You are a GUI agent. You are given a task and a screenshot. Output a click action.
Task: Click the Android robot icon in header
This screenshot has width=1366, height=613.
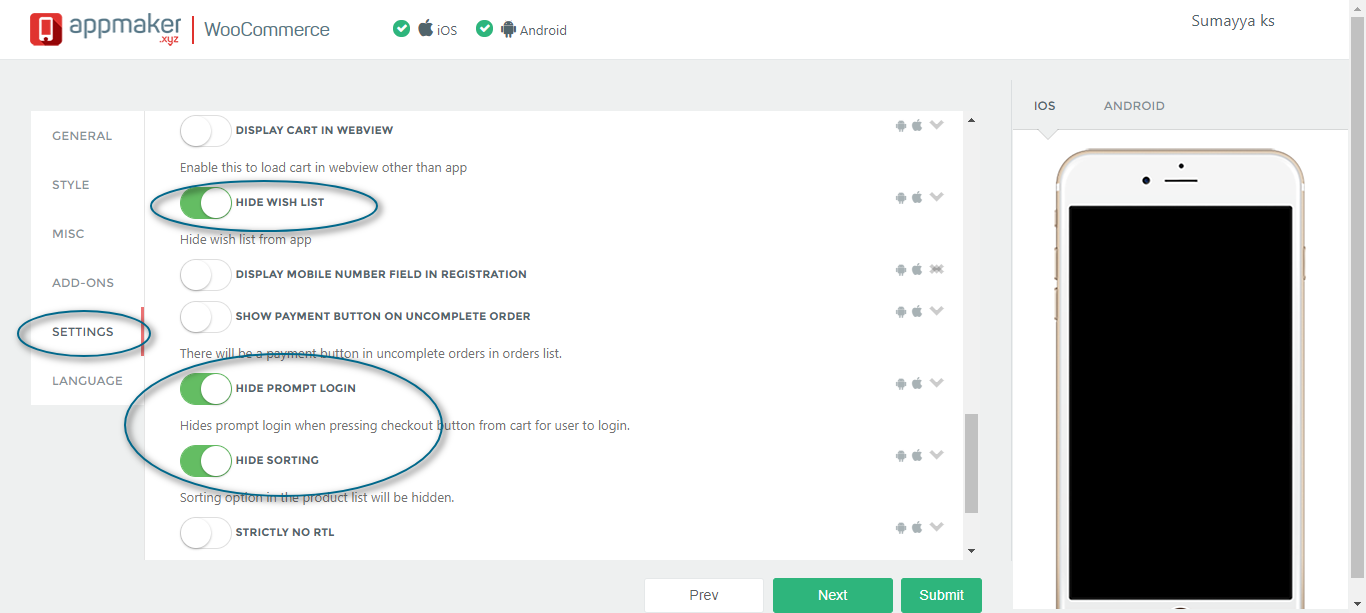tap(509, 29)
